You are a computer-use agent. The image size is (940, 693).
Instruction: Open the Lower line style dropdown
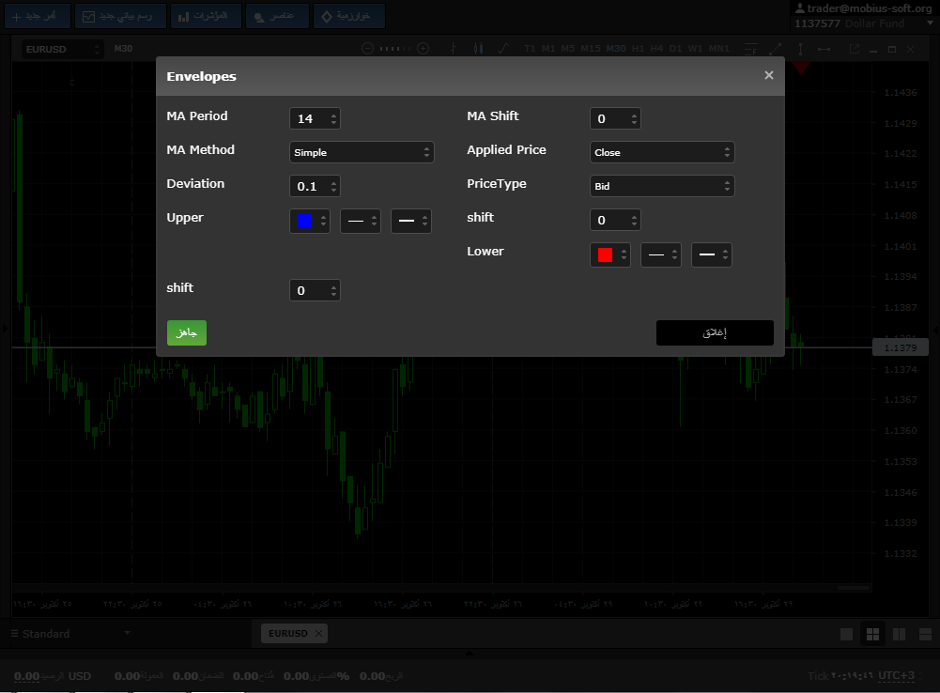[661, 255]
